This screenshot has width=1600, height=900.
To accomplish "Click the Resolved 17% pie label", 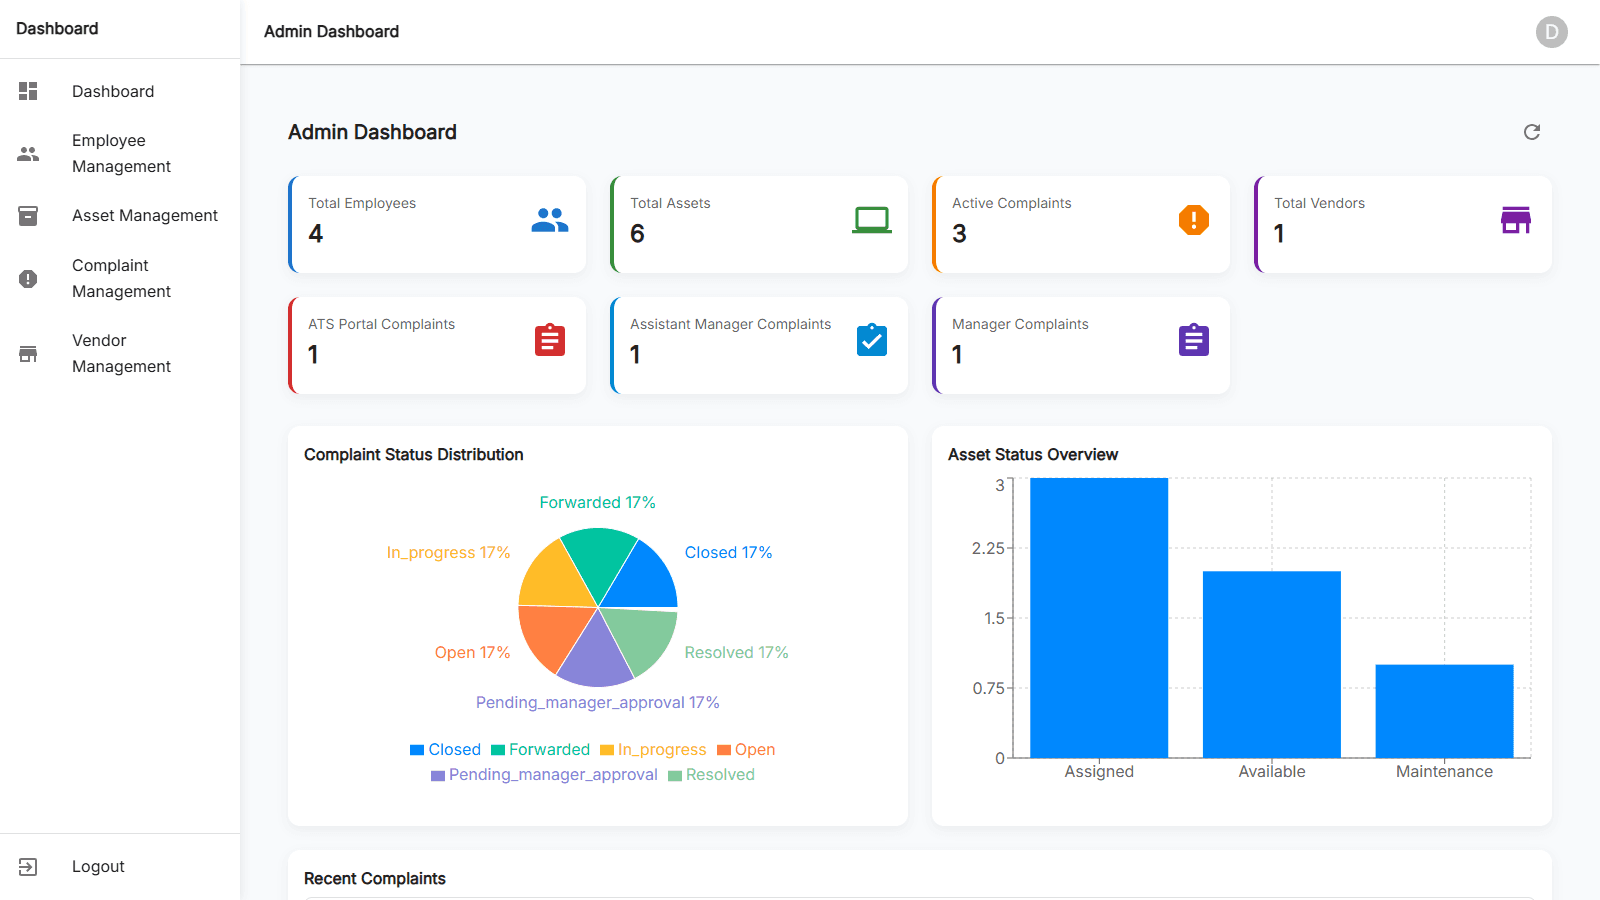I will (736, 652).
